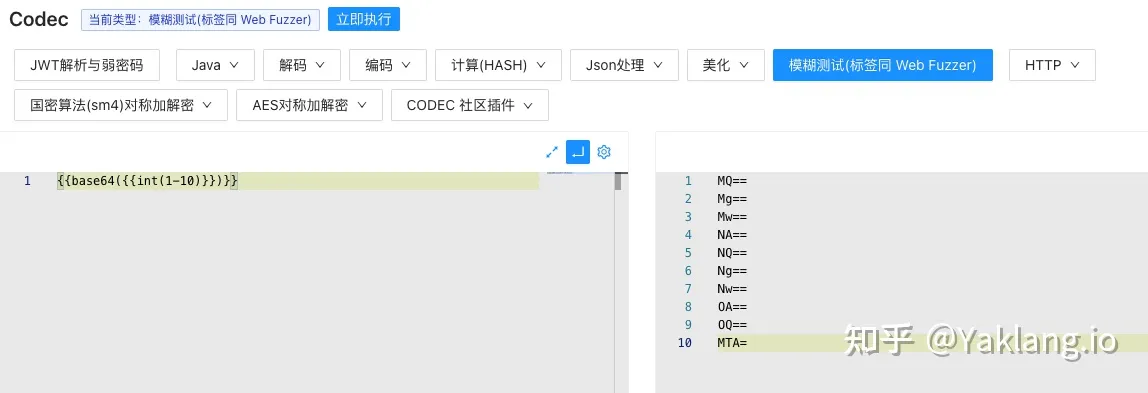Open AES对称加解密 dropdown
The image size is (1148, 393).
(309, 105)
